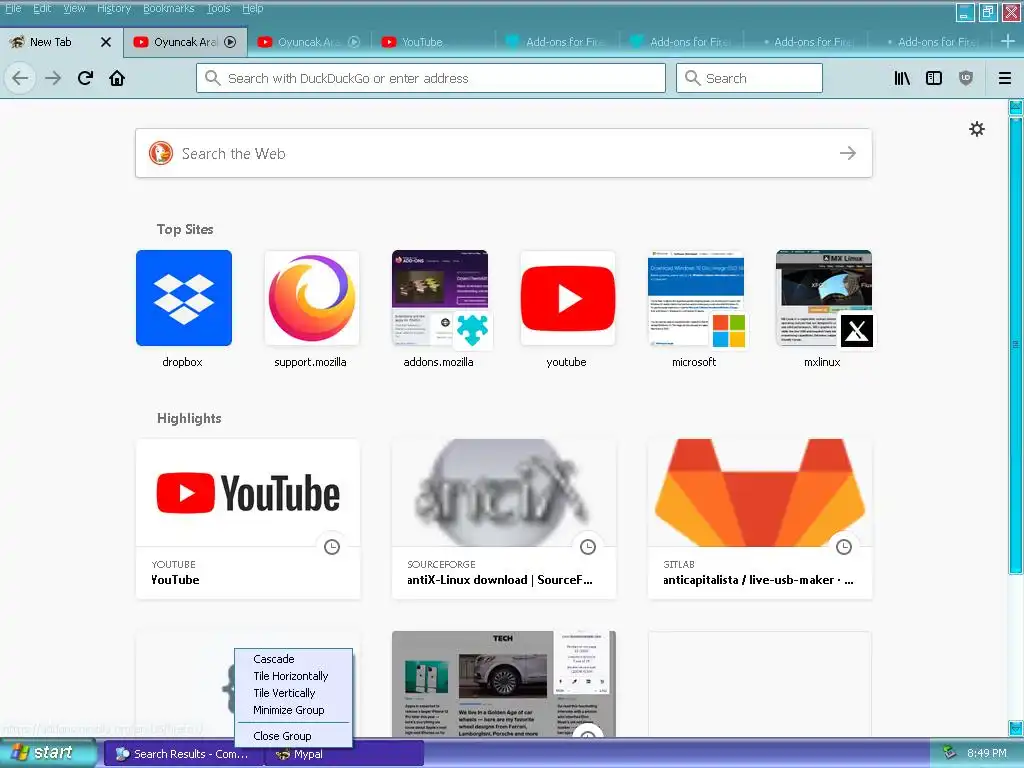Click the page vertical scrollbar thumb
Screen dimensions: 1024x768
(1016, 345)
